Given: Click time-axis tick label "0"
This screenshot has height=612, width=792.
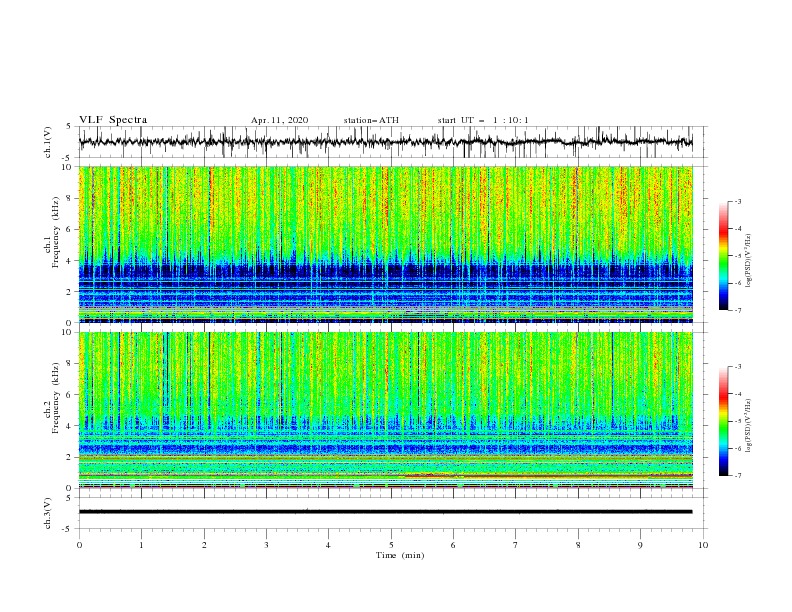Looking at the screenshot, I should tap(79, 545).
